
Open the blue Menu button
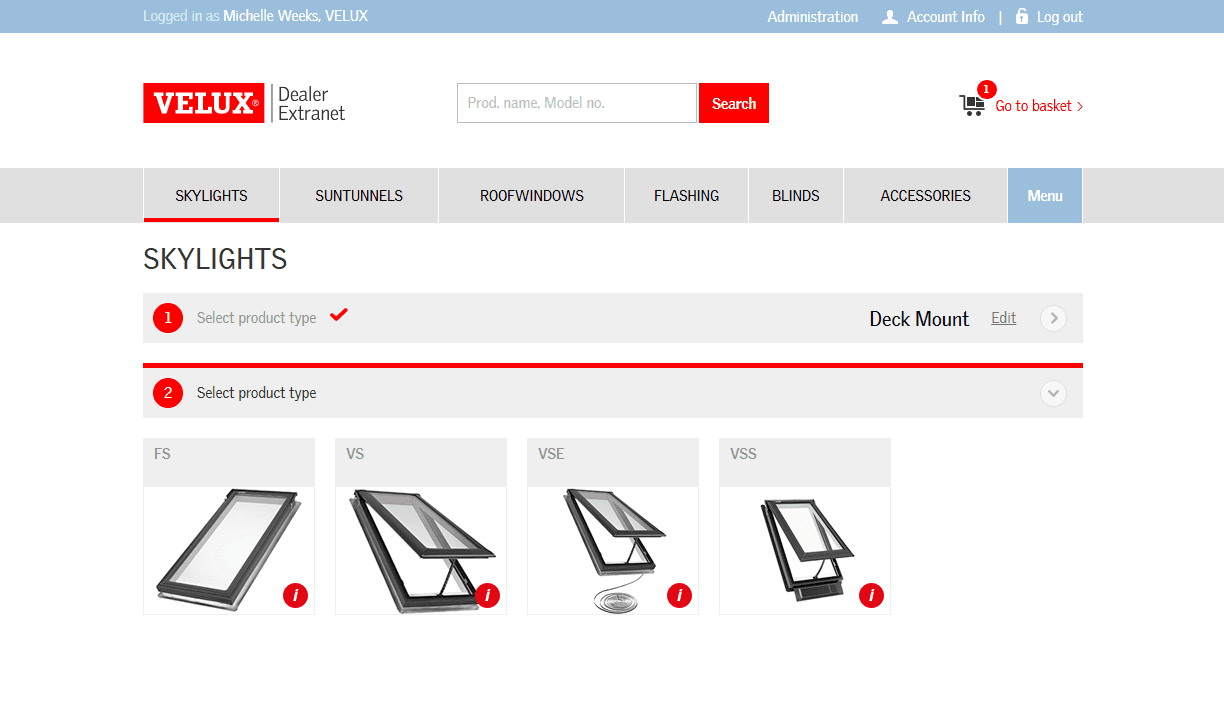tap(1045, 195)
